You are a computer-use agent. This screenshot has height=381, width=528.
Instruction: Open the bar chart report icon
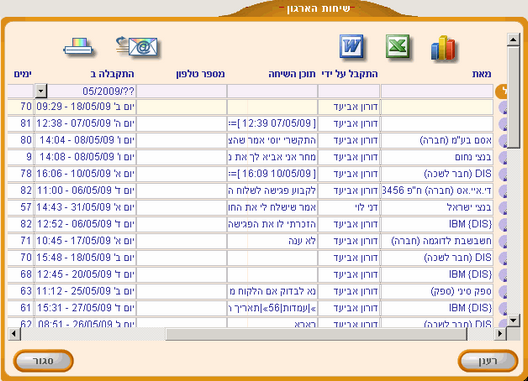click(x=443, y=48)
